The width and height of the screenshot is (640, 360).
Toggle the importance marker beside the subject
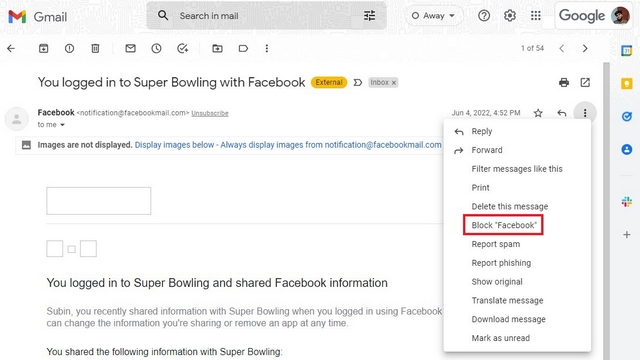click(x=358, y=82)
